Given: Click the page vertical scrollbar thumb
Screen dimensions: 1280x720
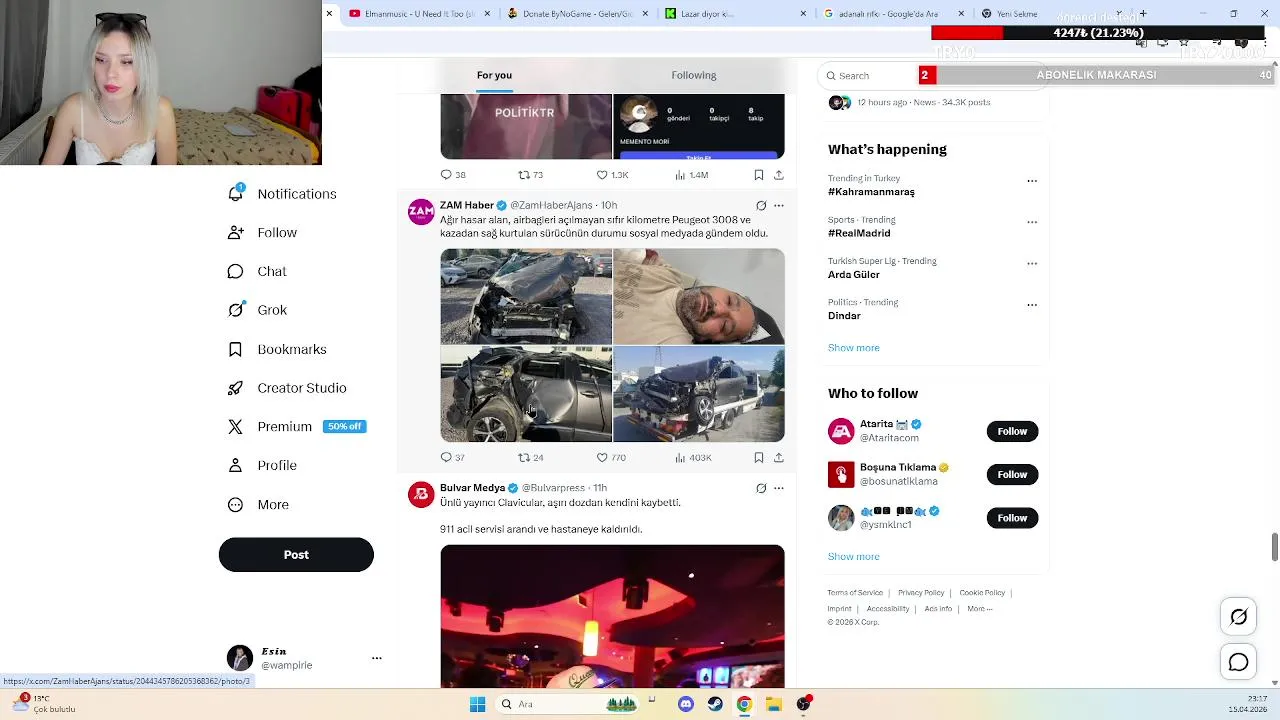Looking at the screenshot, I should click(1274, 547).
